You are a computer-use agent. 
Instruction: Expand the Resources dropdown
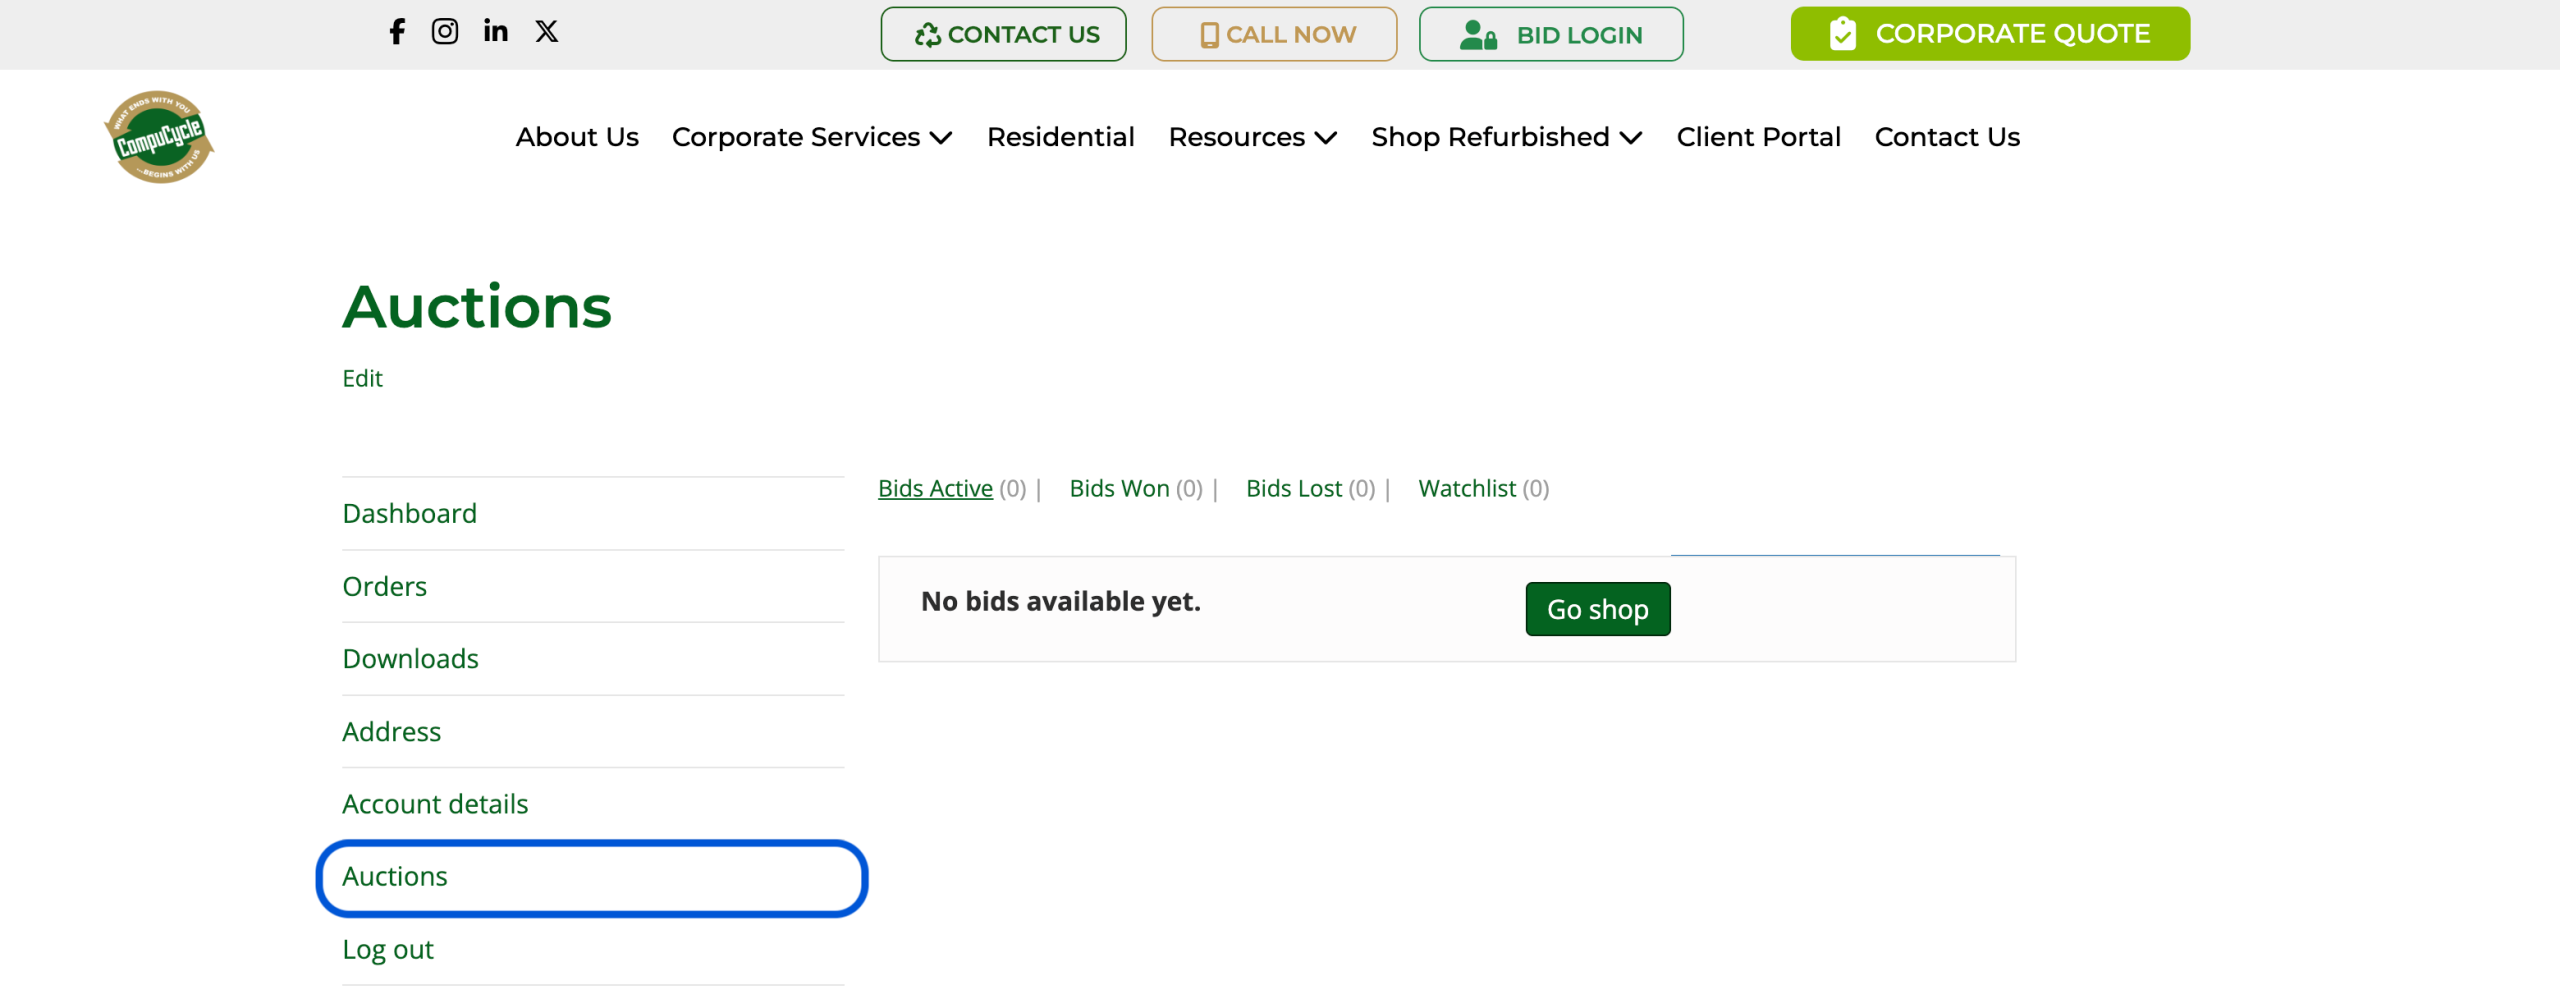coord(1253,137)
